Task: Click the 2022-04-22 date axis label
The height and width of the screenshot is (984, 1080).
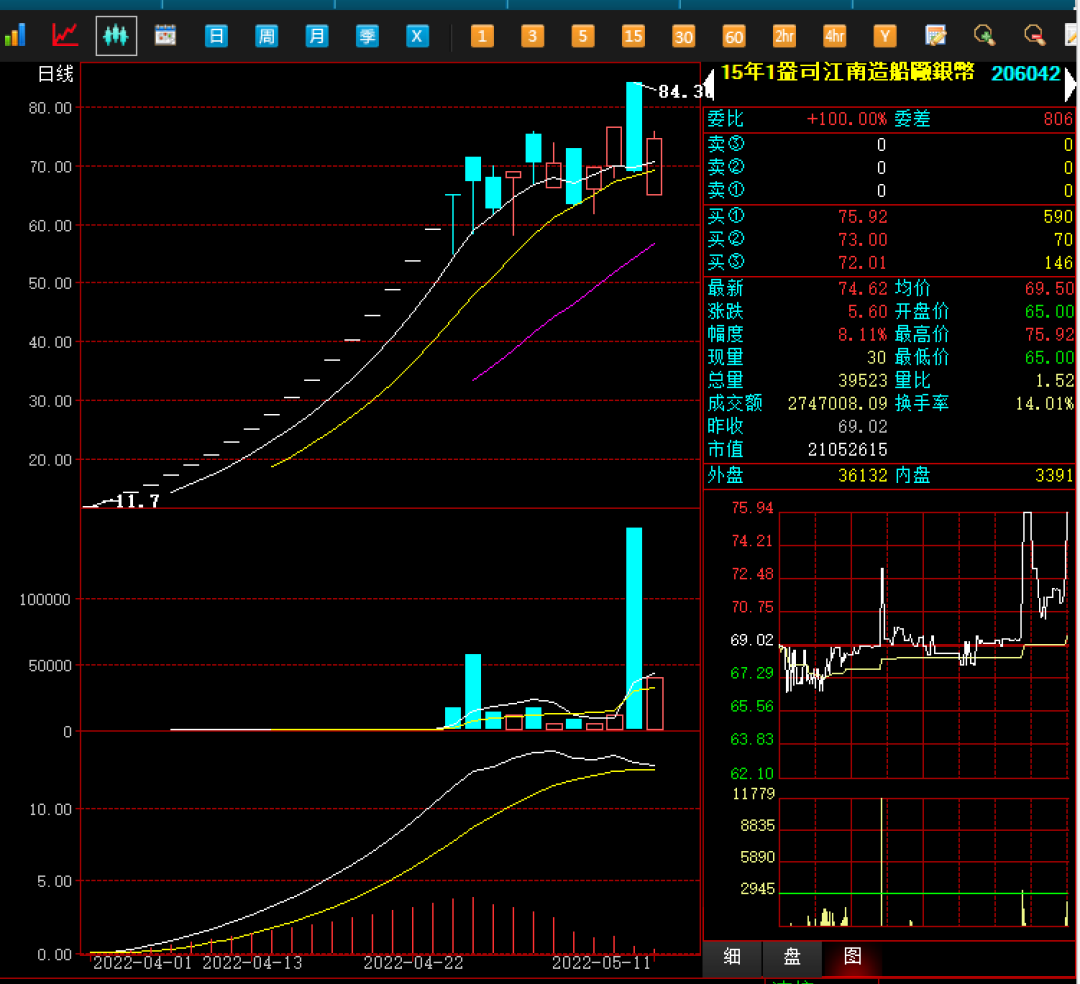Action: (413, 963)
